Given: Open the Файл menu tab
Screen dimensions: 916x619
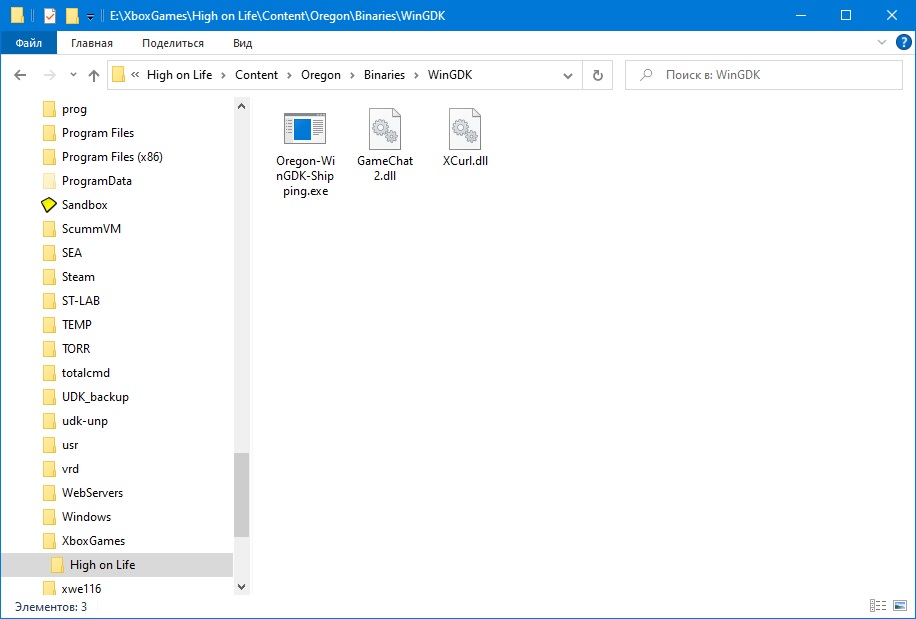Looking at the screenshot, I should point(29,43).
